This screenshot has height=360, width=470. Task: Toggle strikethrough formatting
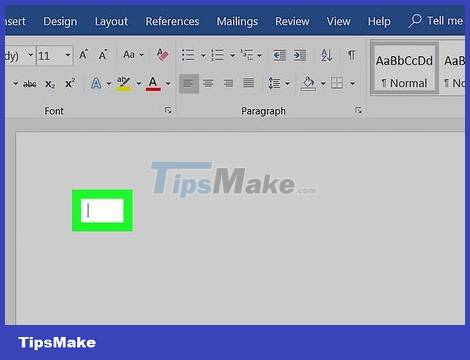(30, 84)
